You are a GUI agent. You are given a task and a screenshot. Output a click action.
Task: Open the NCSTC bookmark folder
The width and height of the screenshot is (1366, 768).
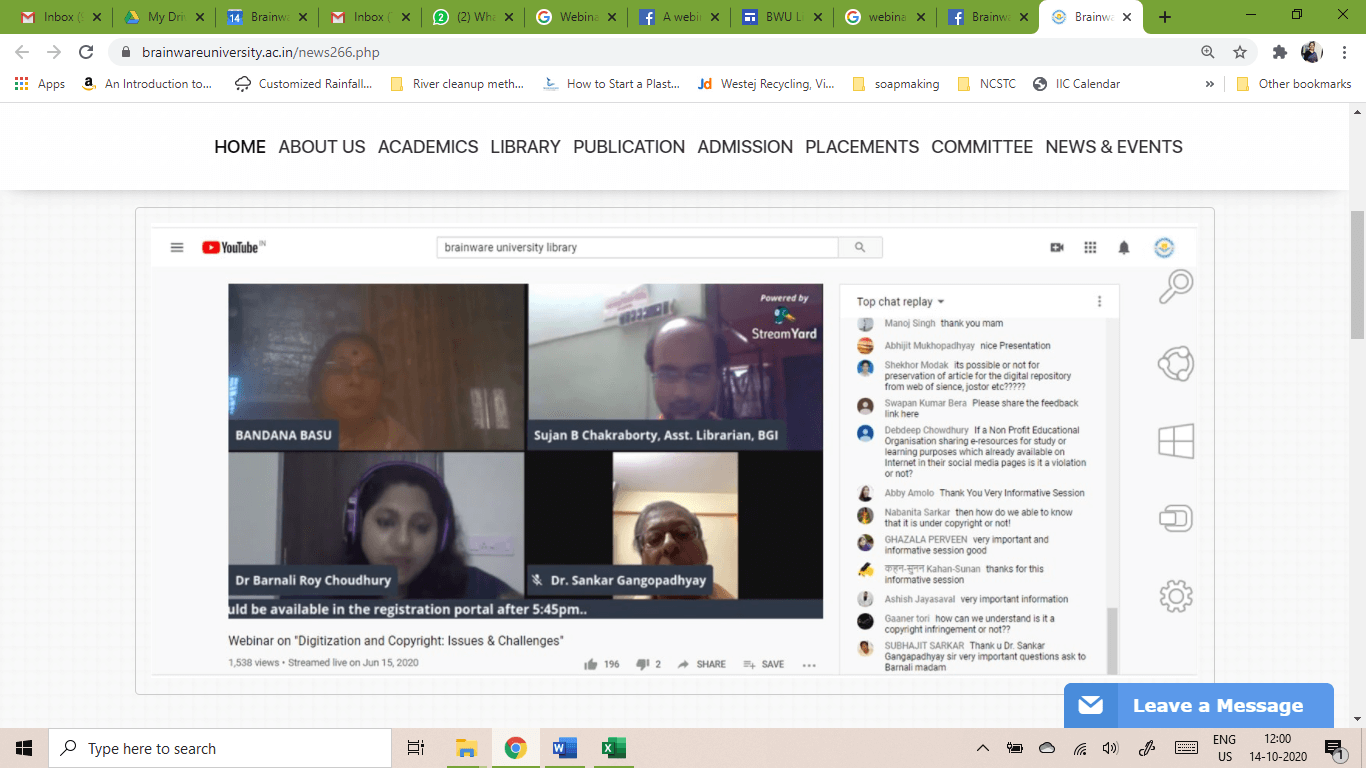point(986,84)
